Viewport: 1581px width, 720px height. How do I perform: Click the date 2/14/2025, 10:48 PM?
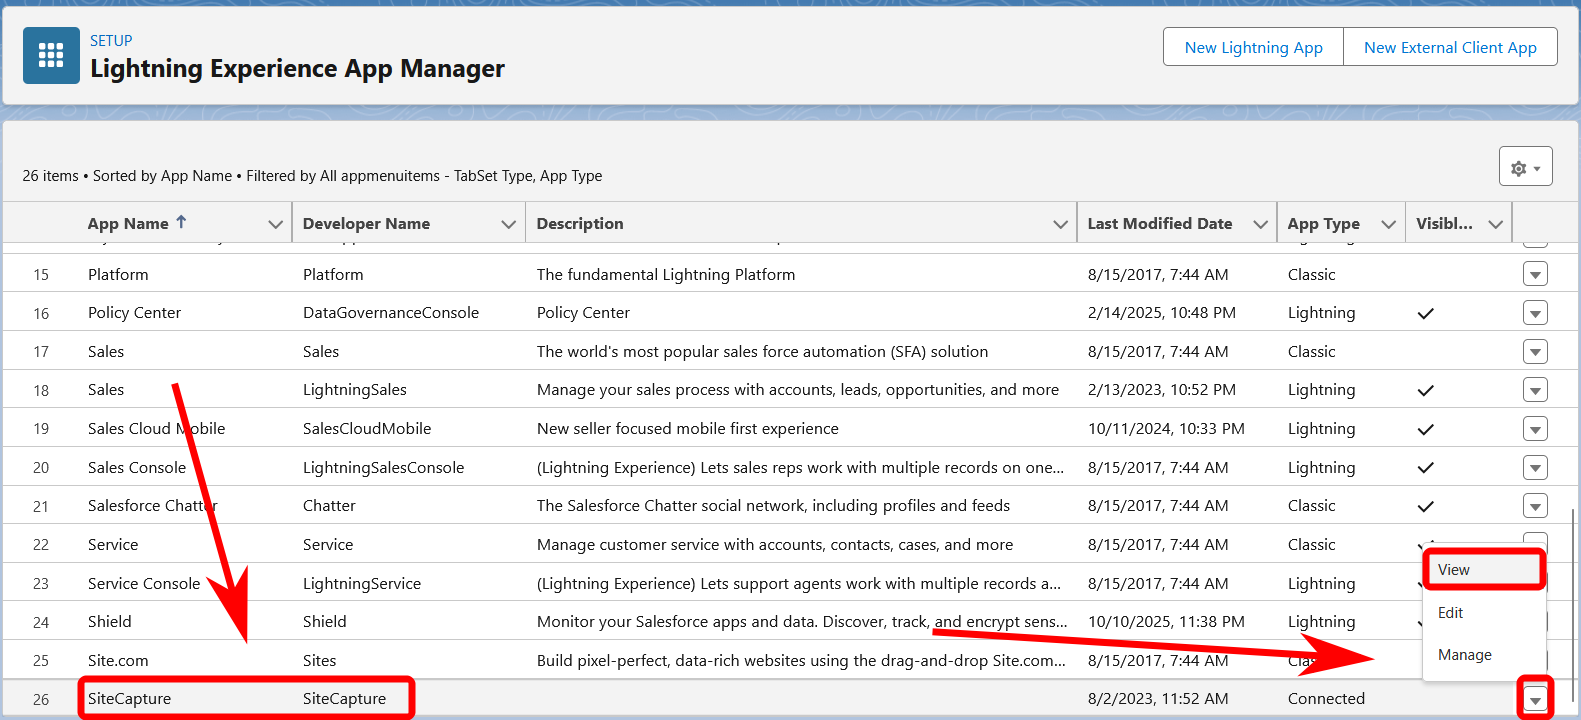pyautogui.click(x=1162, y=313)
